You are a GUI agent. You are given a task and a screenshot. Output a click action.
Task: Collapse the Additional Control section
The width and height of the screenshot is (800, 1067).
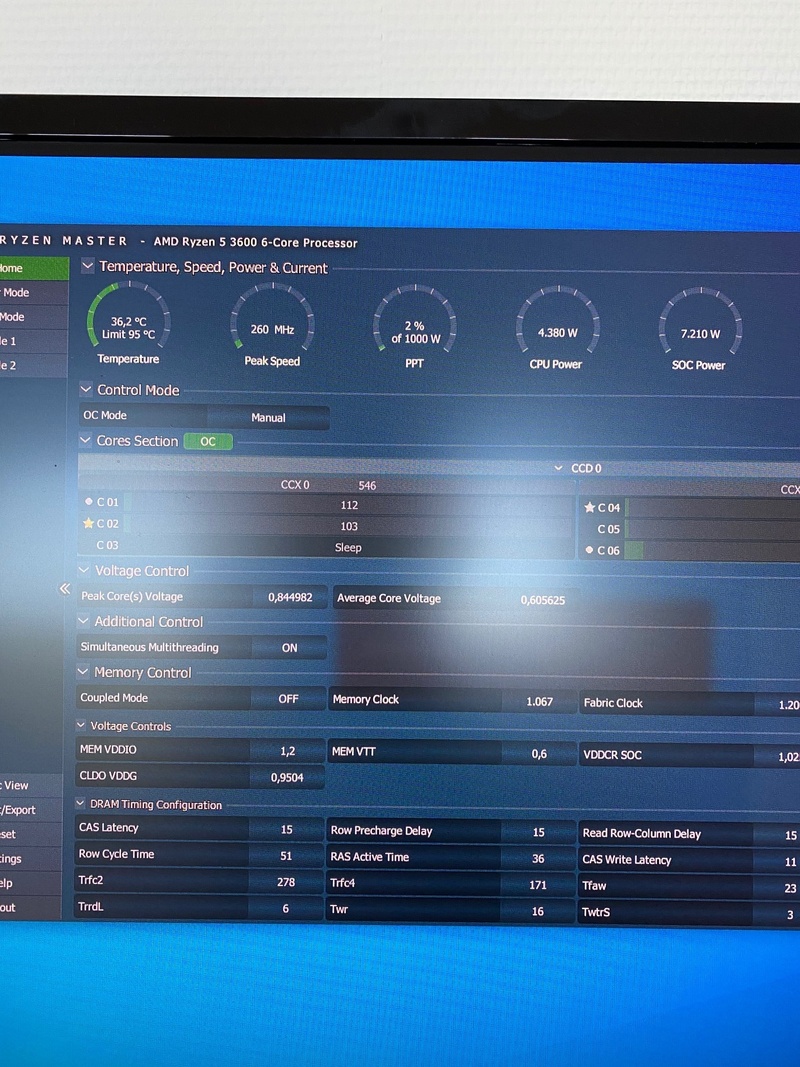[x=83, y=621]
